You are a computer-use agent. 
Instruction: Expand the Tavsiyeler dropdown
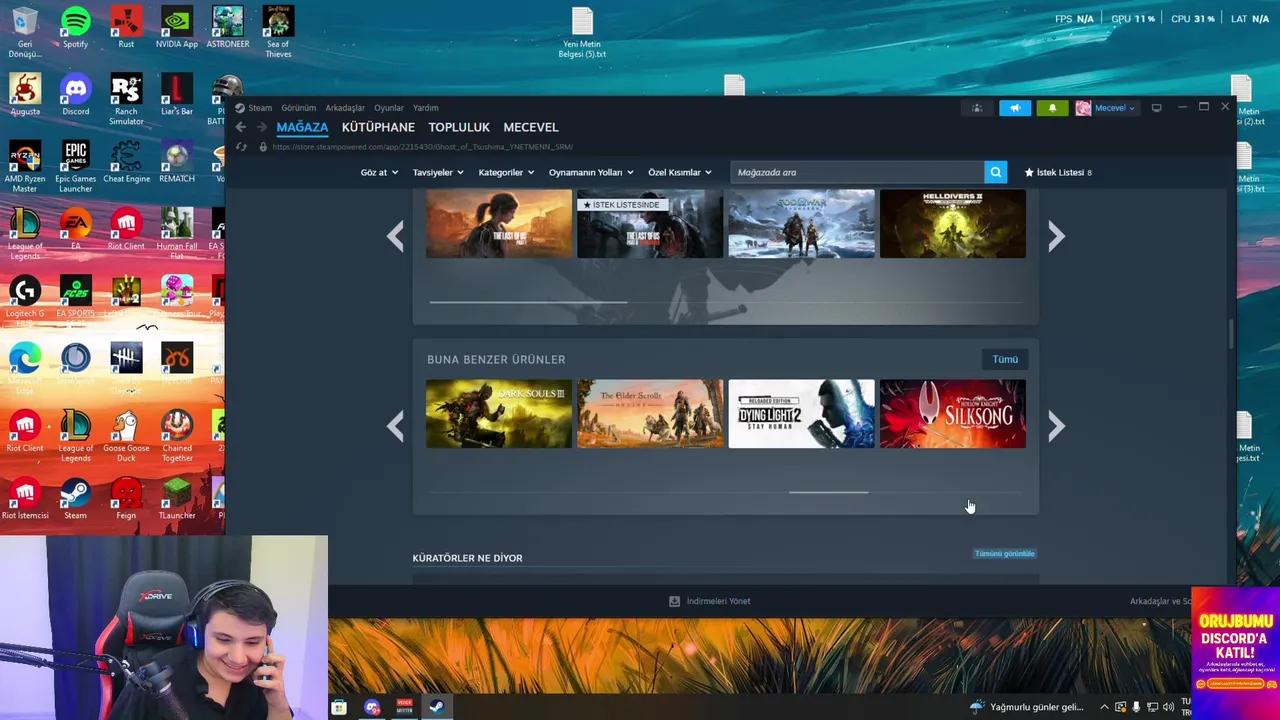click(x=438, y=172)
